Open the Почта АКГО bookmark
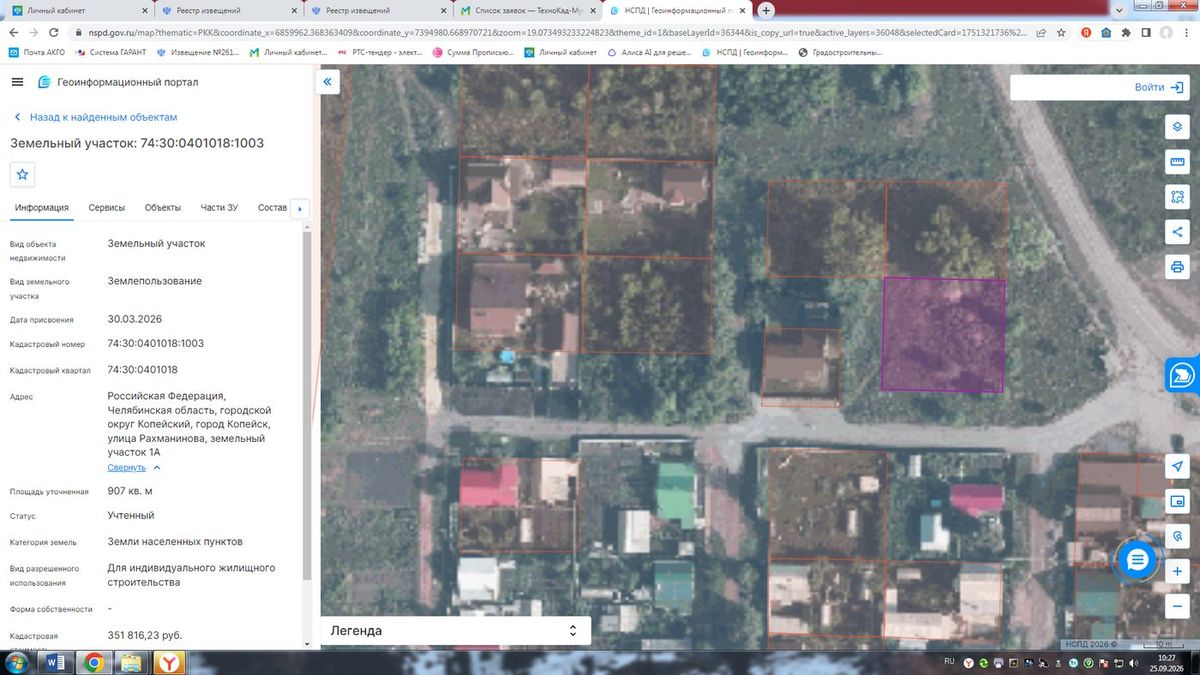1200x675 pixels. pos(36,52)
